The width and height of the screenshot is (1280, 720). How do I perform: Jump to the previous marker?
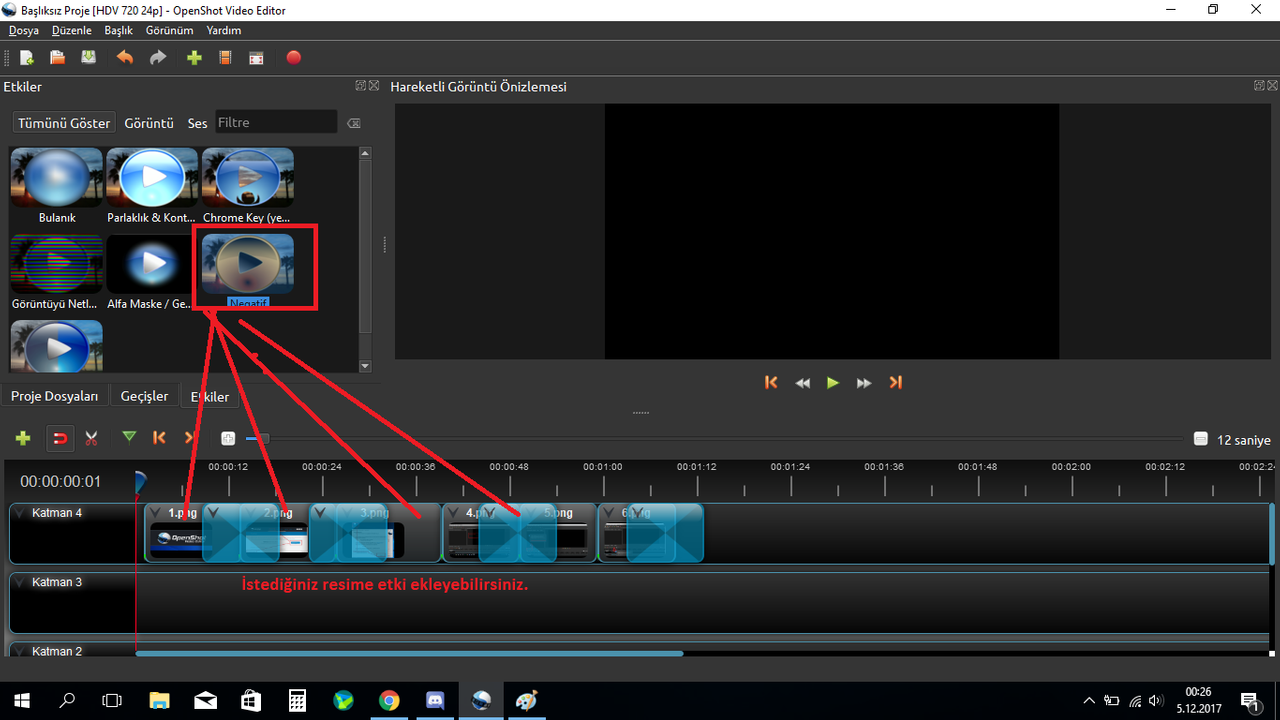[x=159, y=438]
